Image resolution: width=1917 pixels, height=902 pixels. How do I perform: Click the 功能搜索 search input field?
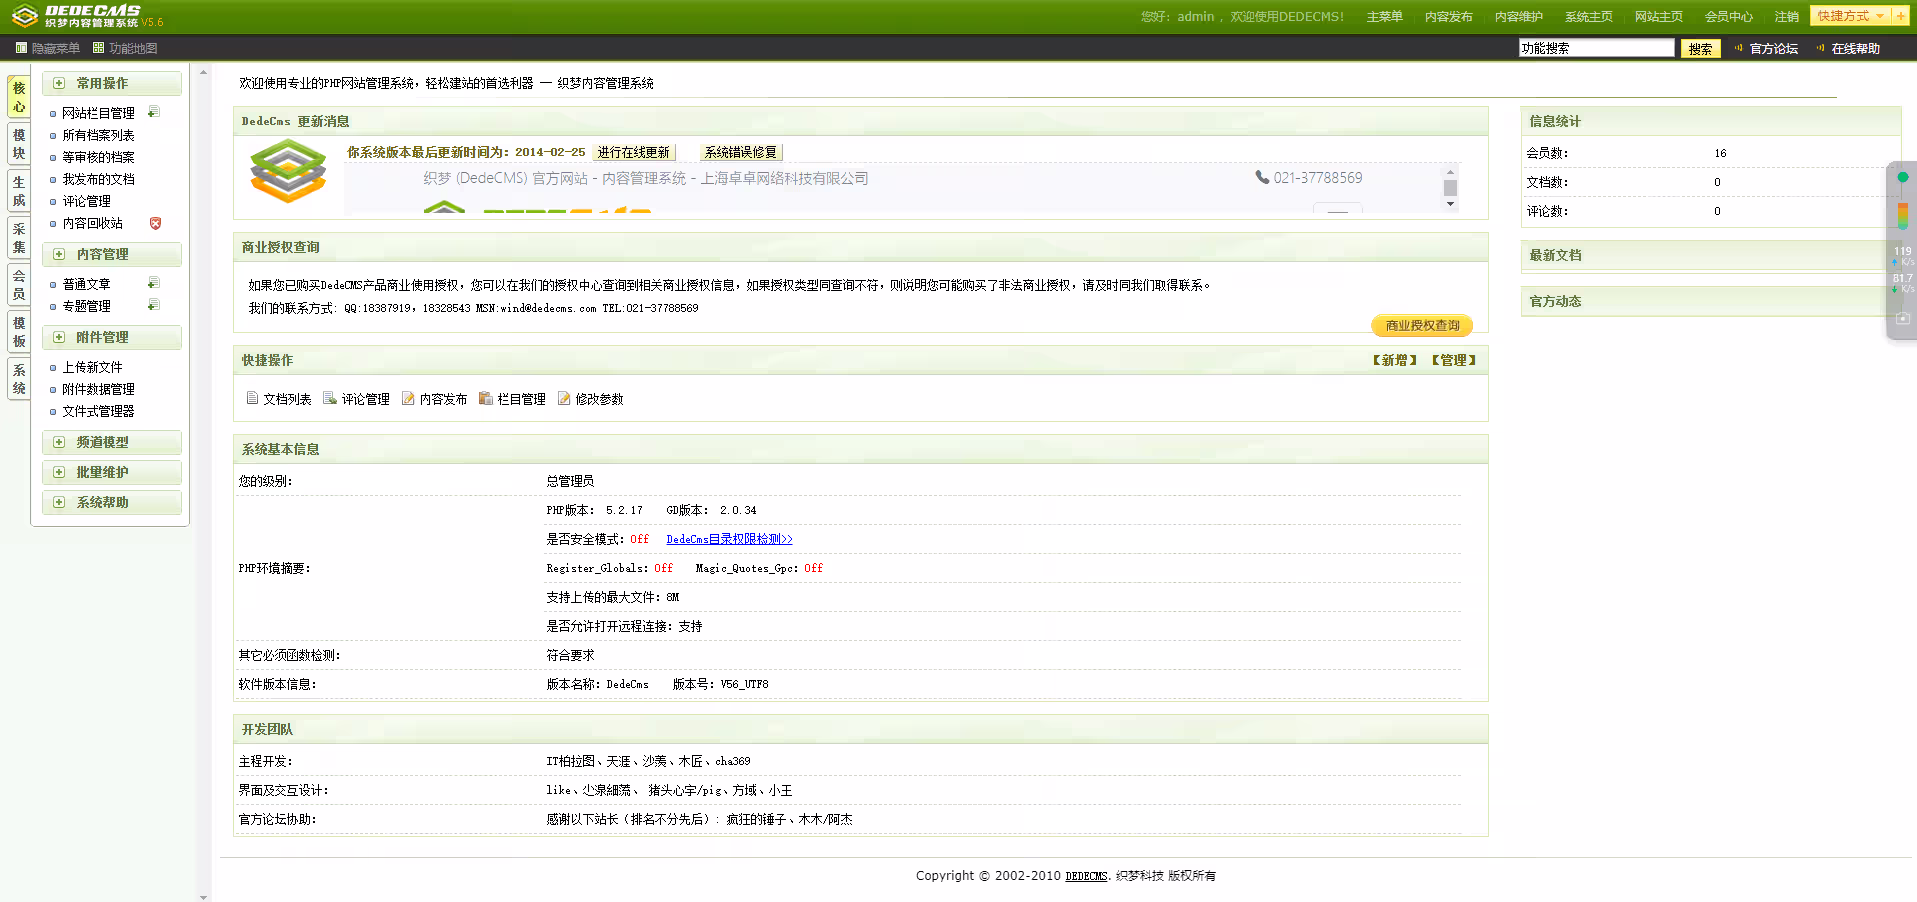coord(1595,48)
